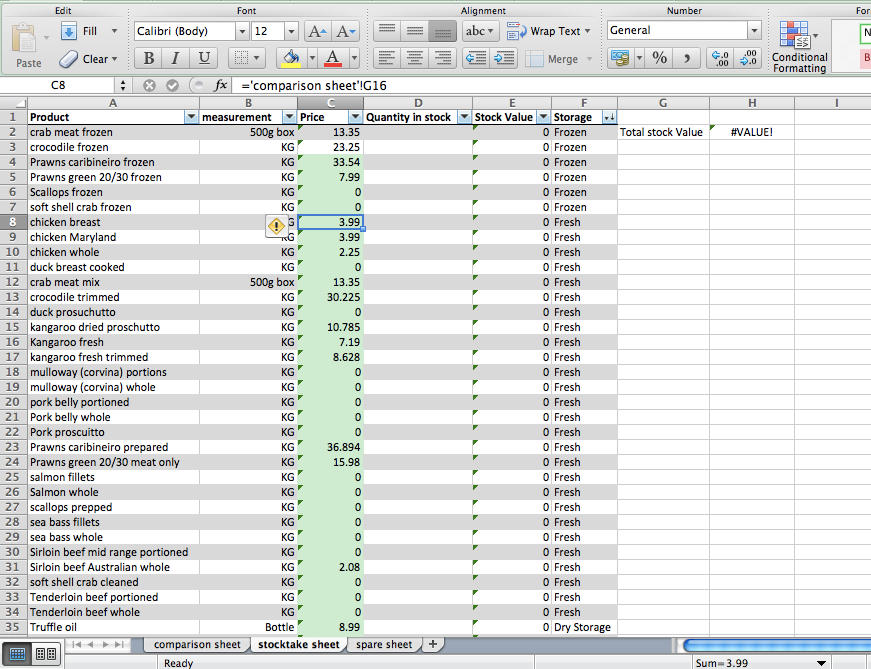
Task: Switch to comparison sheet tab
Action: click(197, 645)
